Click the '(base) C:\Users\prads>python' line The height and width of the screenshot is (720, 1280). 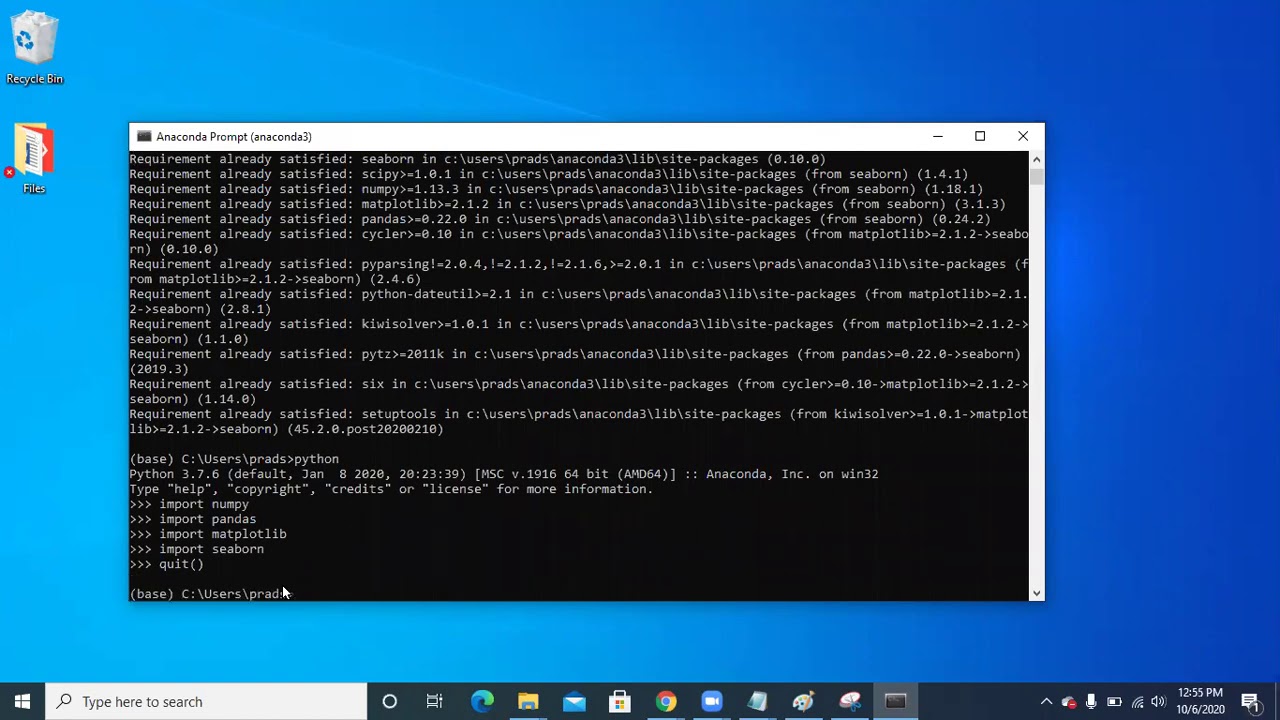tap(234, 459)
